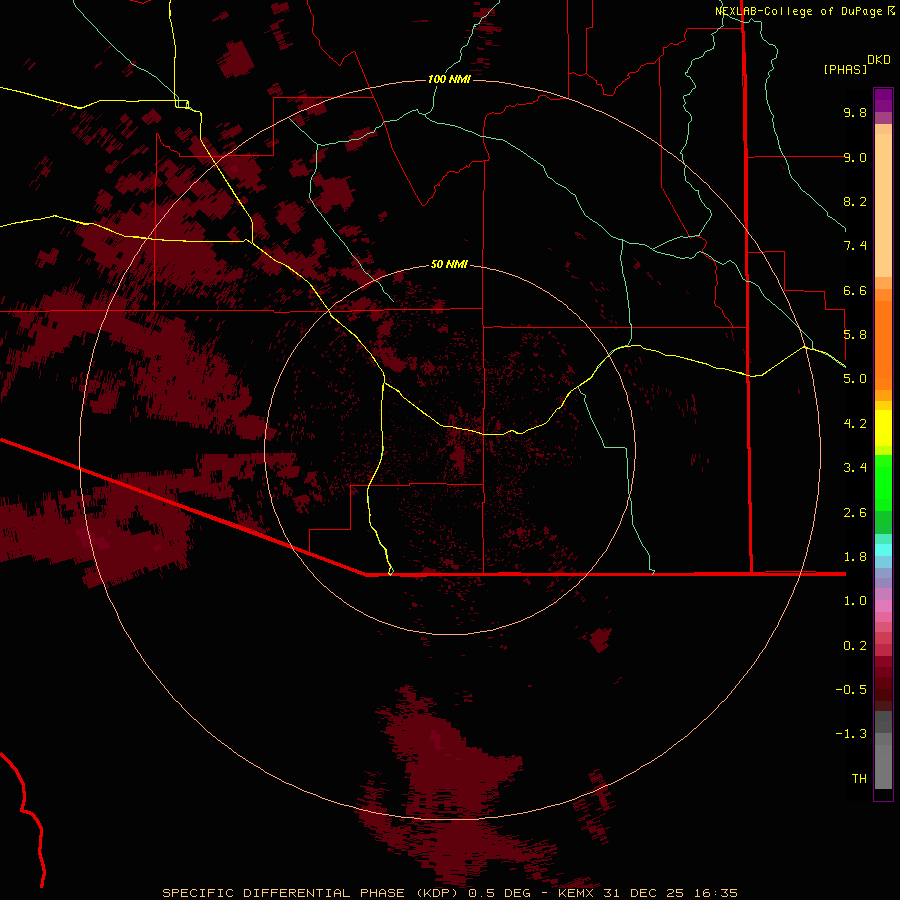Click the '31 DEC 25 16:35' timestamp

pyautogui.click(x=670, y=893)
